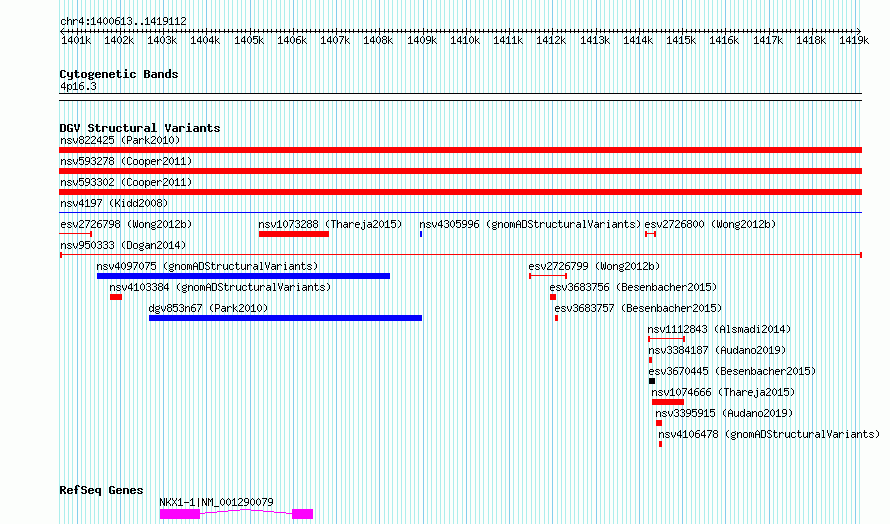Open nsv4305996 gnomAD variant label

[530, 224]
